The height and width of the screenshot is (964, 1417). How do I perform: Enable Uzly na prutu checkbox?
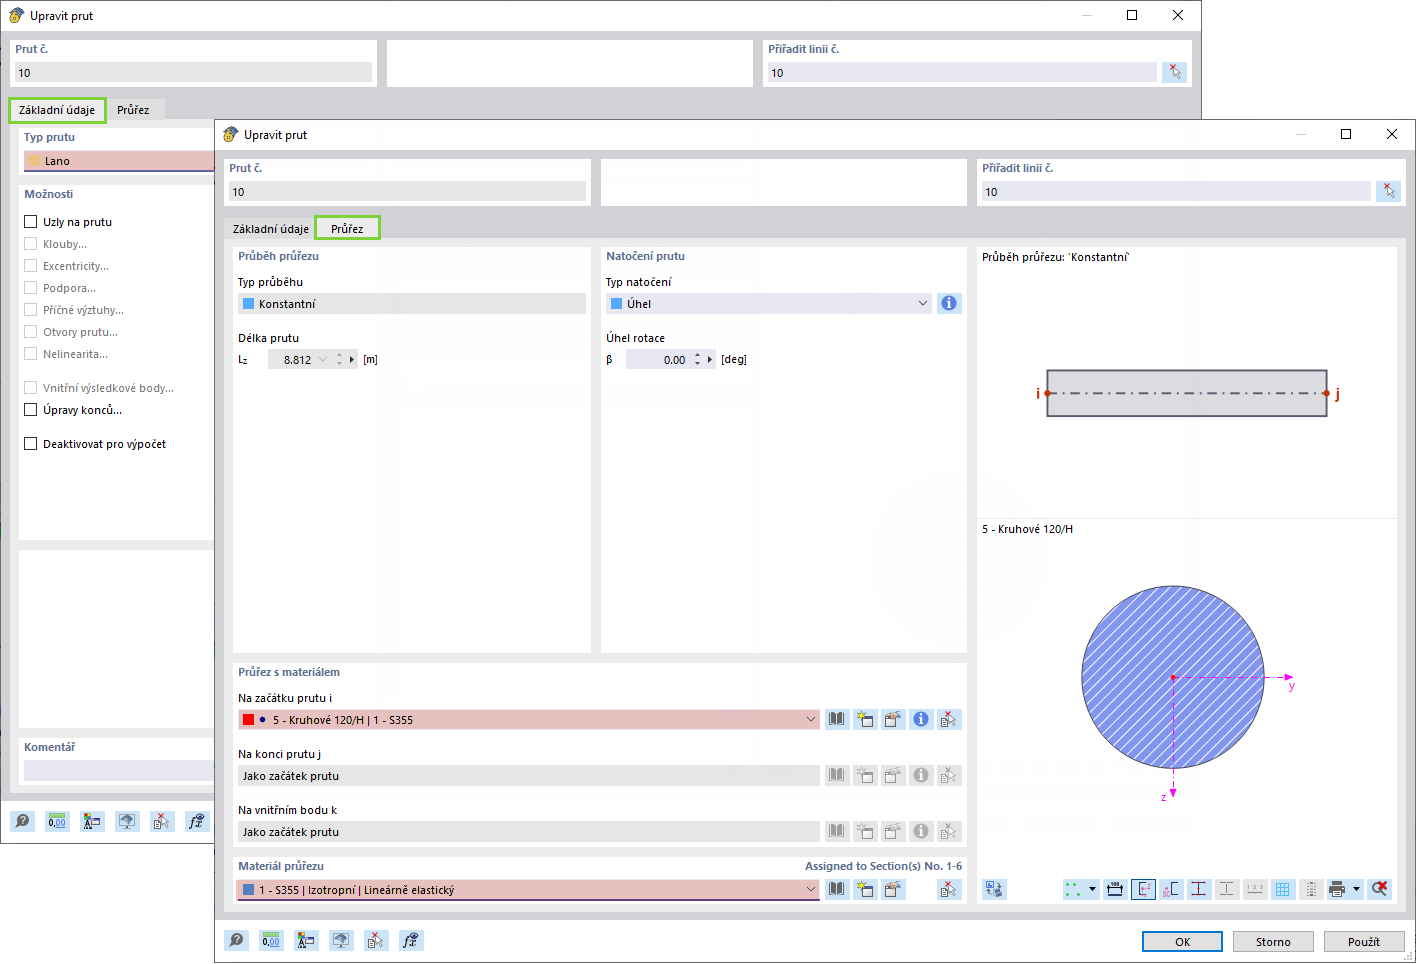tap(31, 222)
